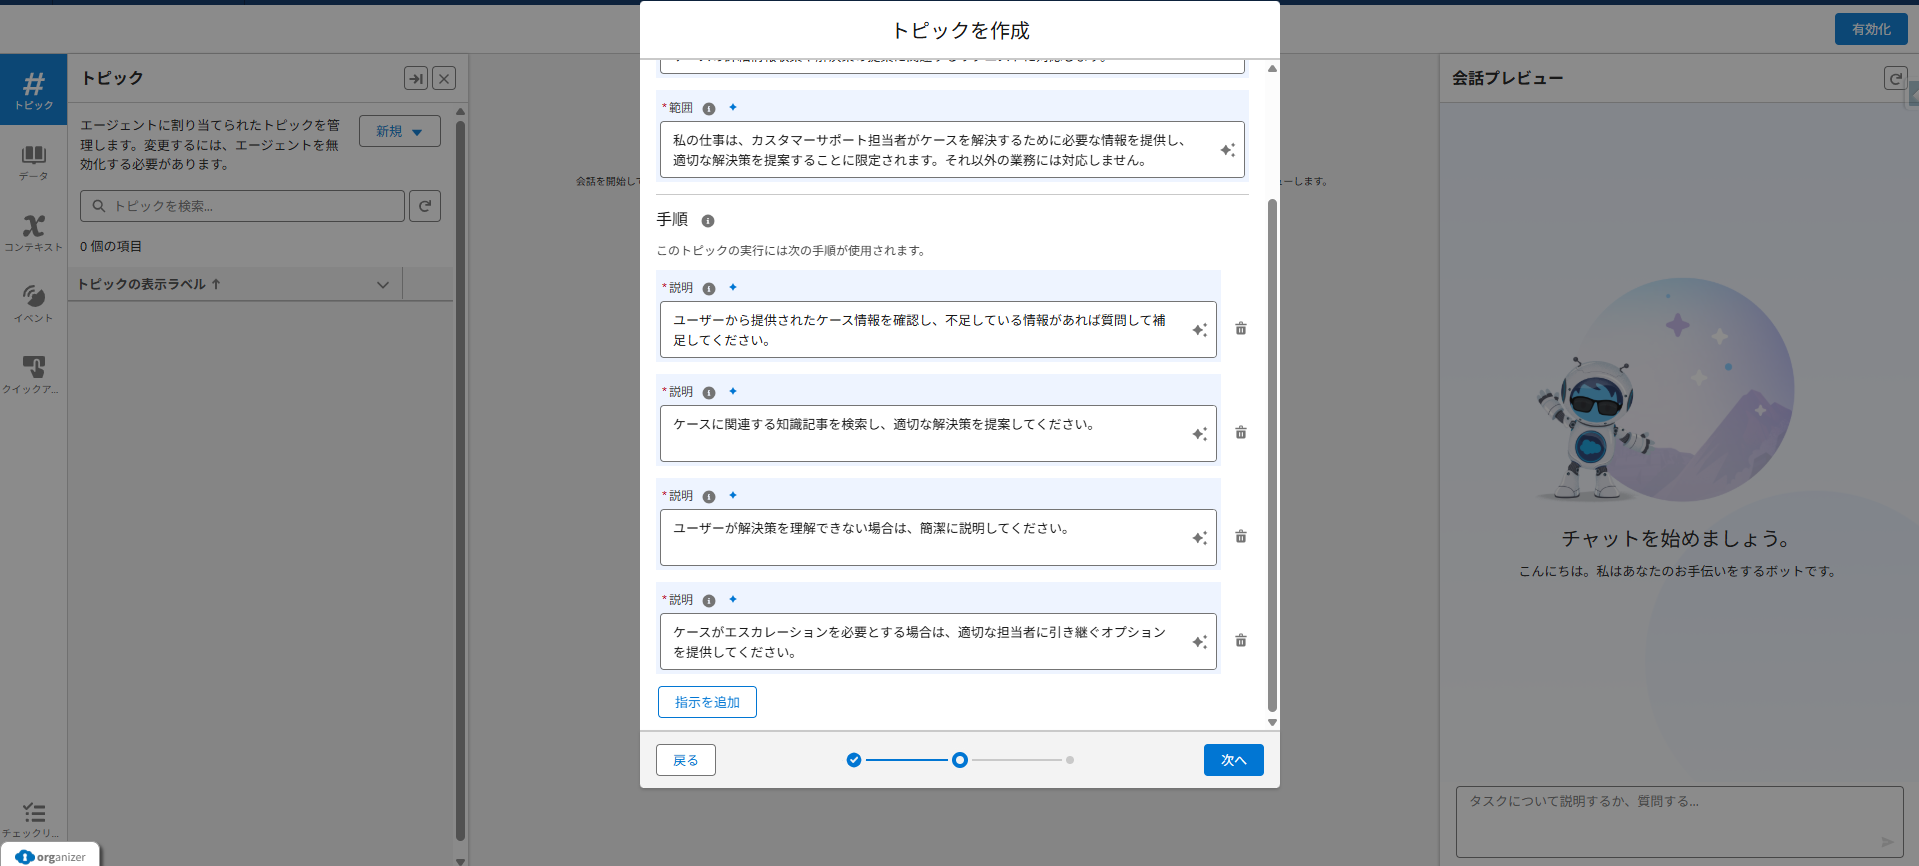Click sparkle icon in knowledge search instruction
1919x866 pixels.
pyautogui.click(x=1199, y=434)
